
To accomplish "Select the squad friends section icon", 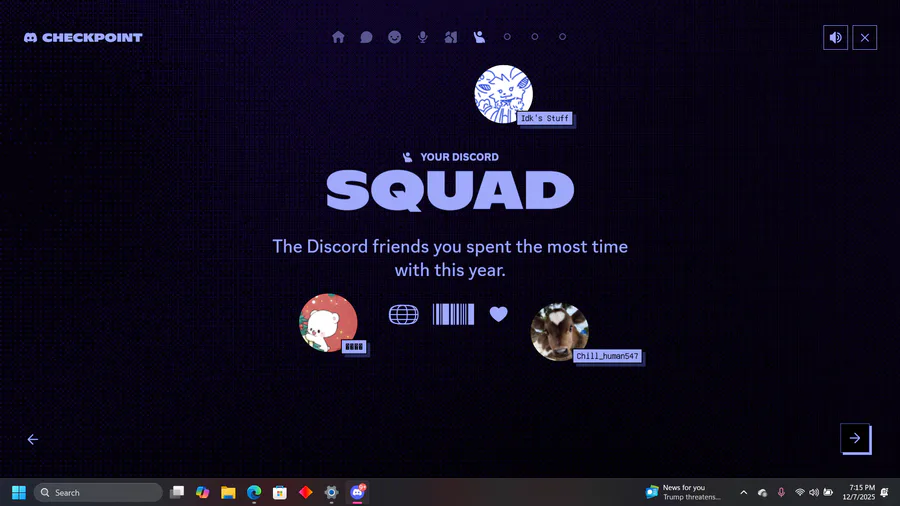I will pos(479,37).
